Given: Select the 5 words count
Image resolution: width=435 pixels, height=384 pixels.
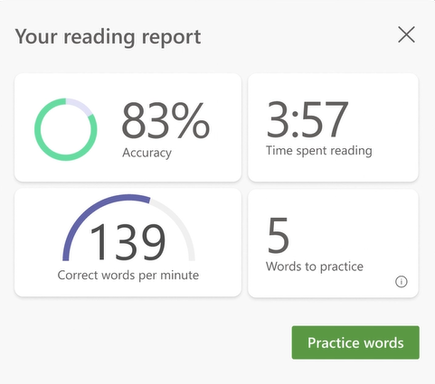Looking at the screenshot, I should click(278, 235).
